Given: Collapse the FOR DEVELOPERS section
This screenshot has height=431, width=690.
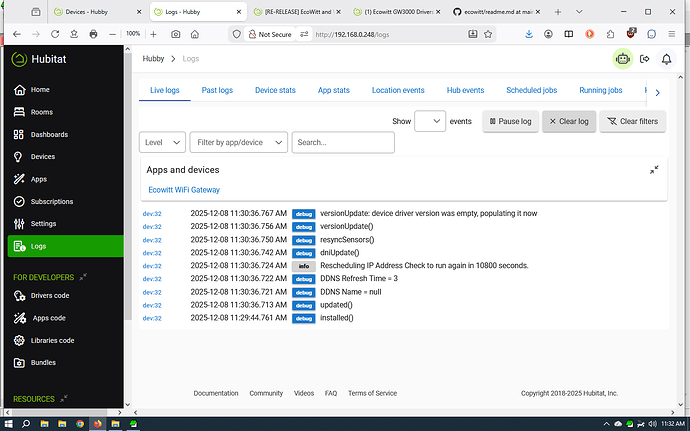Looking at the screenshot, I should click(83, 277).
